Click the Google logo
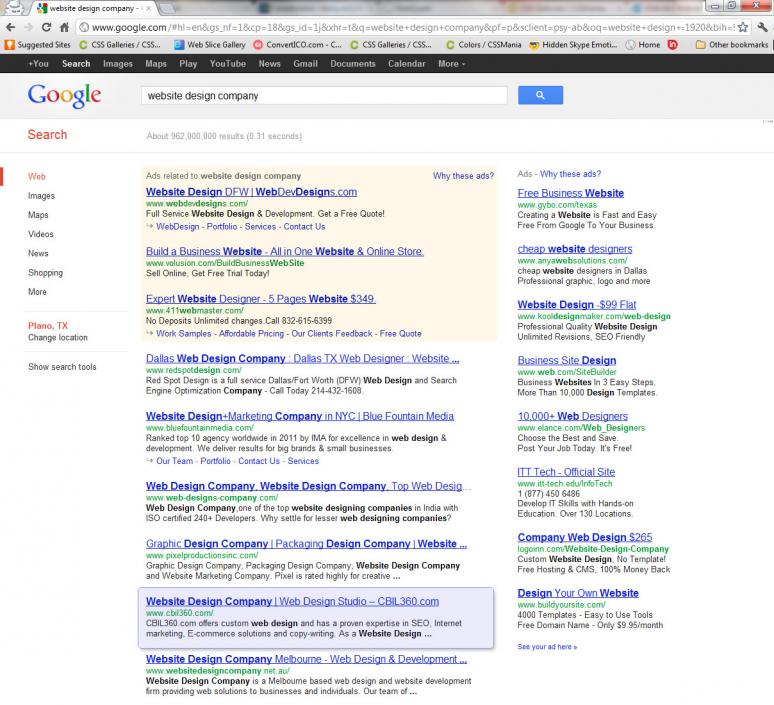Viewport: 774px width, 705px height. (x=64, y=96)
